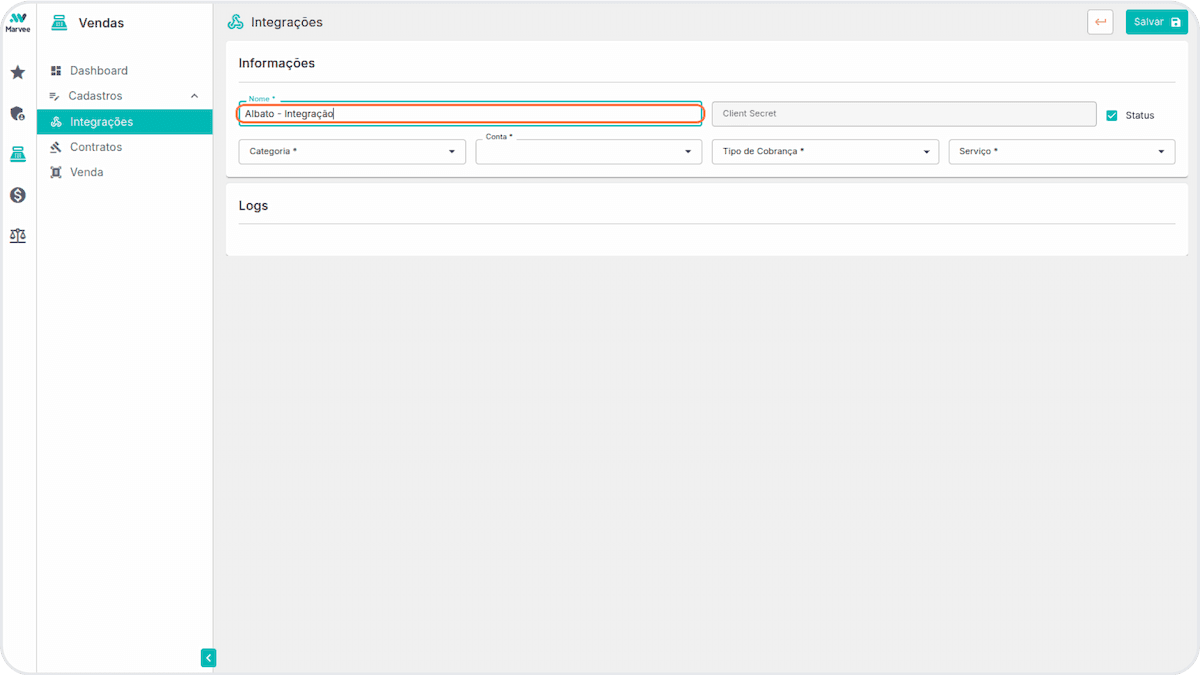The width and height of the screenshot is (1200, 675).
Task: Collapse sidebar with teal chevron
Action: tap(208, 658)
